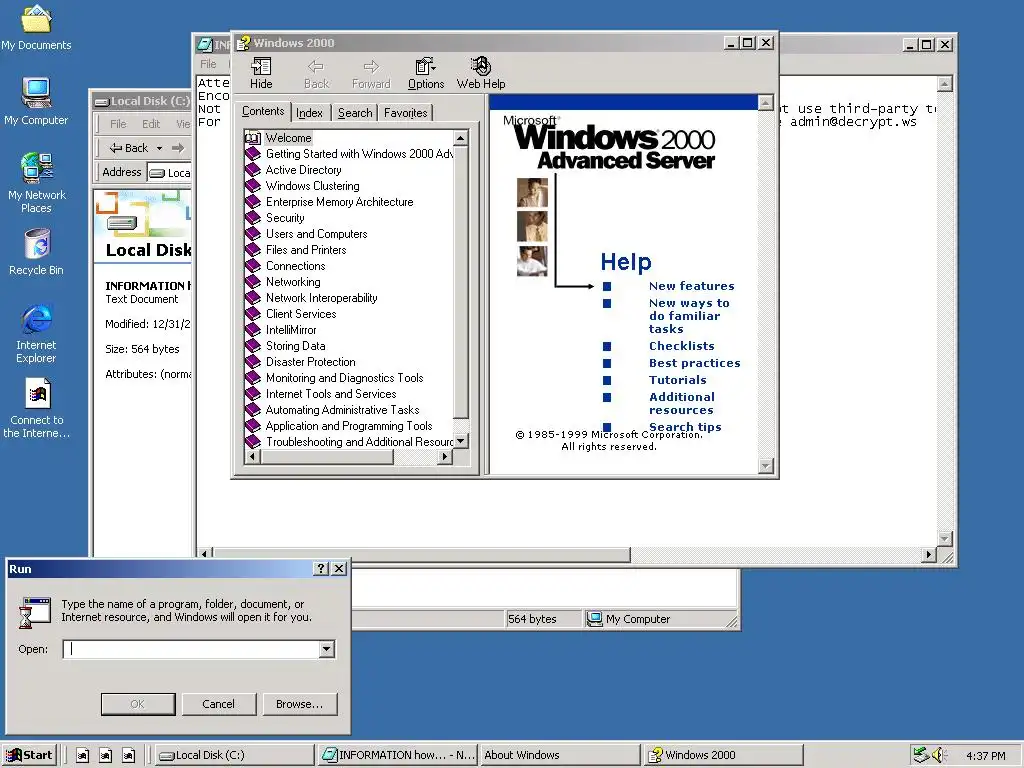
Task: Click the Start button
Action: click(x=30, y=755)
